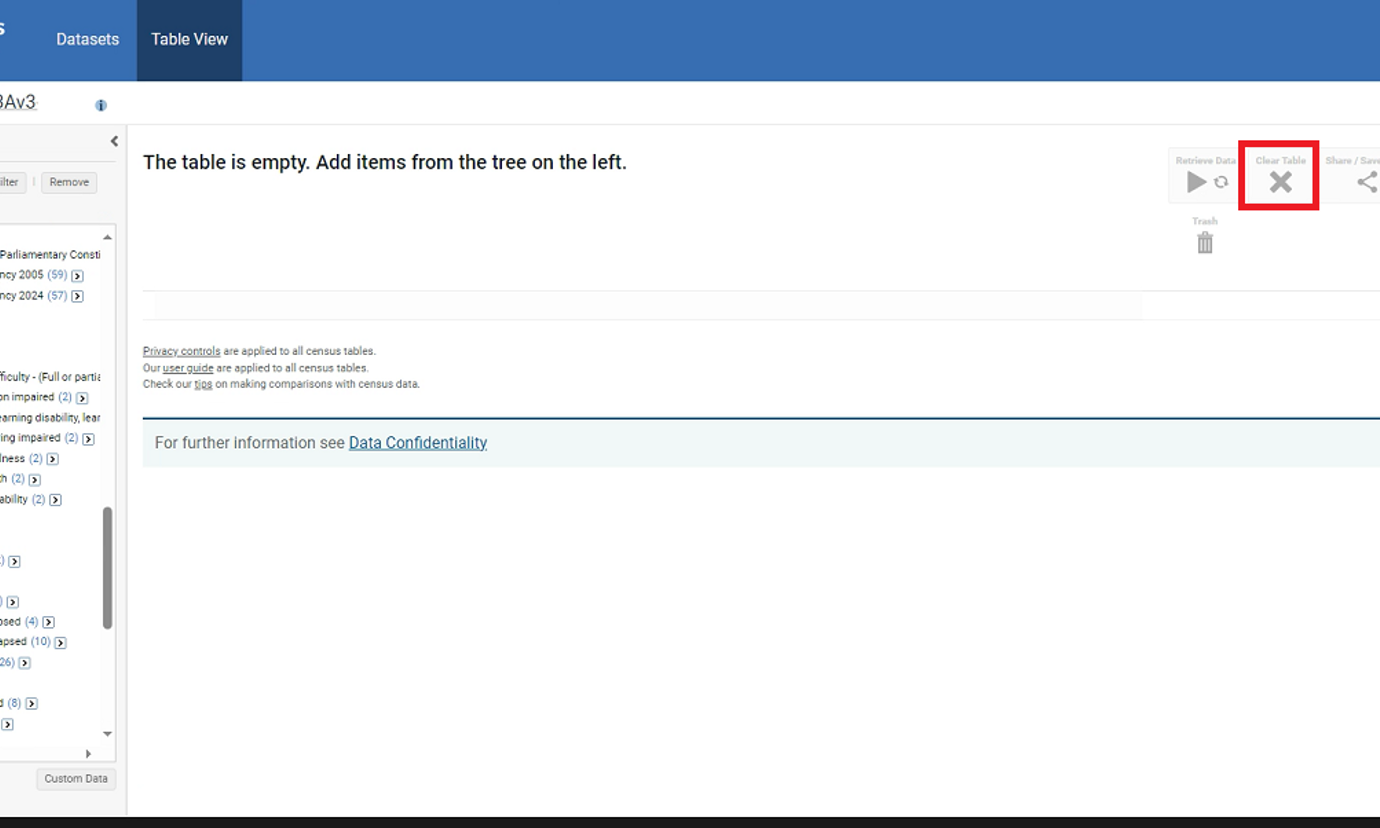1380x828 pixels.
Task: Open the user guide link
Action: (188, 368)
